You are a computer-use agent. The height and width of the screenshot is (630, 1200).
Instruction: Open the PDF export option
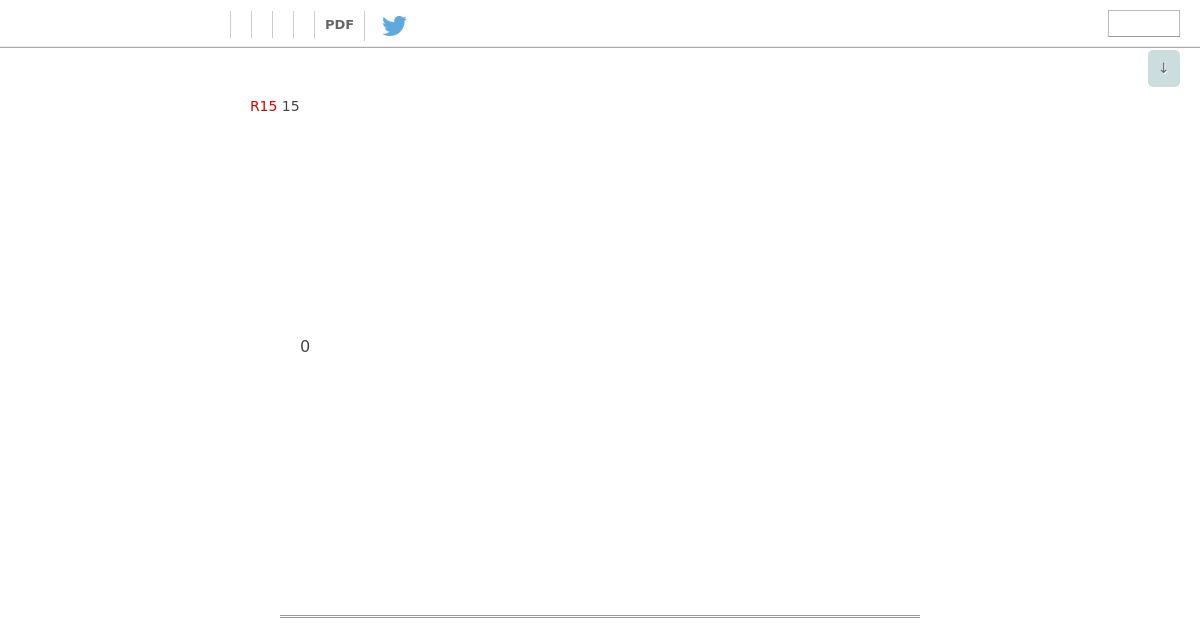[x=339, y=25]
